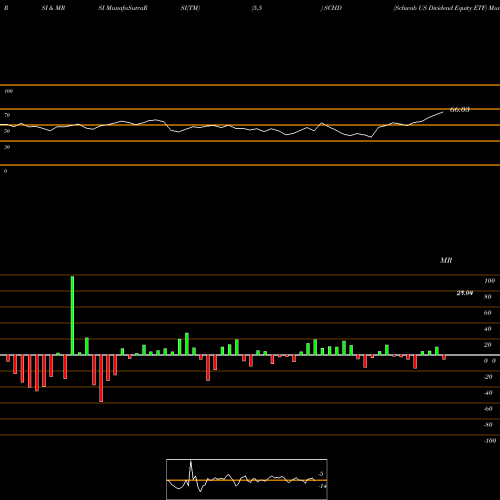Image resolution: width=500 pixels, height=500 pixels.
Task: Click the tallest green MR histogram bar
Action: pyautogui.click(x=72, y=315)
